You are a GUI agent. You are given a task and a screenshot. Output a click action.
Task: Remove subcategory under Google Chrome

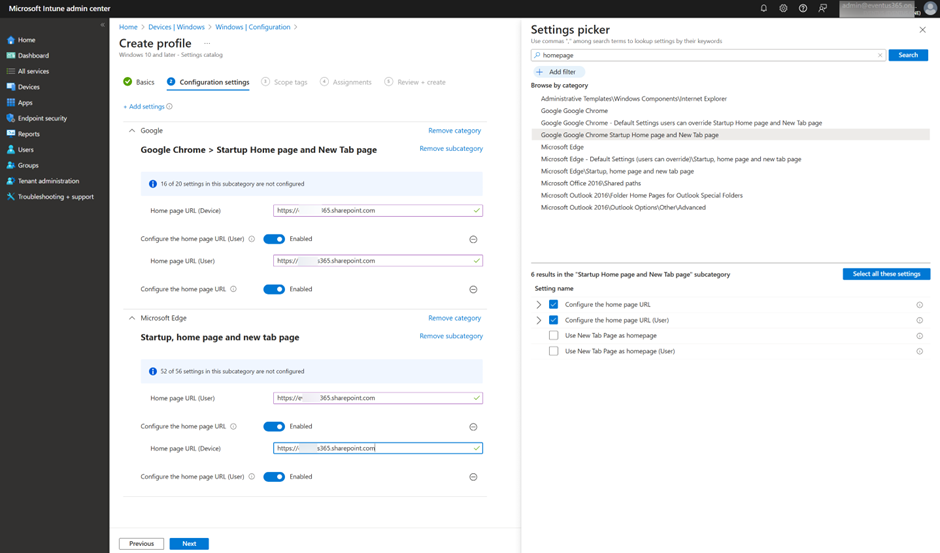(451, 148)
